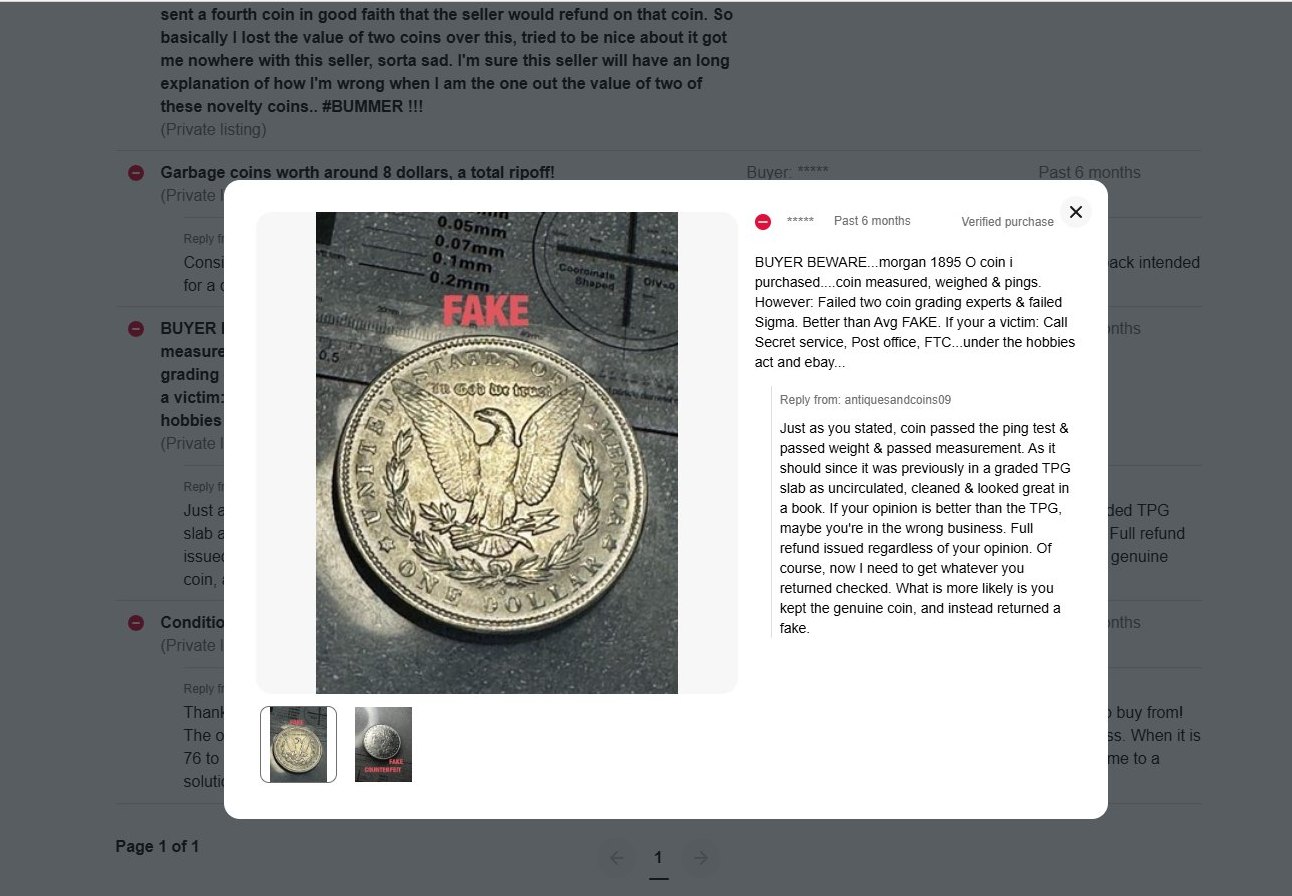Click the antiquesandcoins09 reply header

pyautogui.click(x=865, y=399)
